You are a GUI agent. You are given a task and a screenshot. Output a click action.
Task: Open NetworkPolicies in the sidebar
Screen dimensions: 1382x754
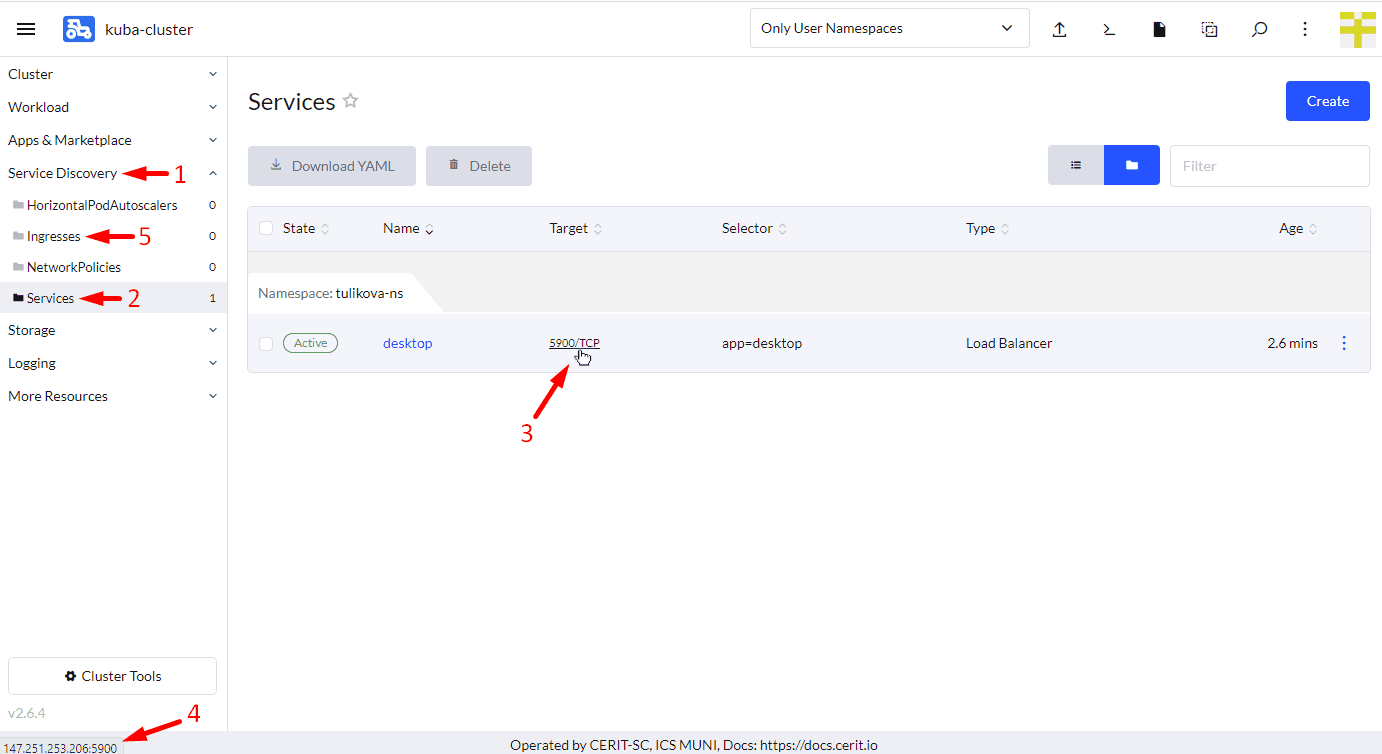pyautogui.click(x=73, y=267)
